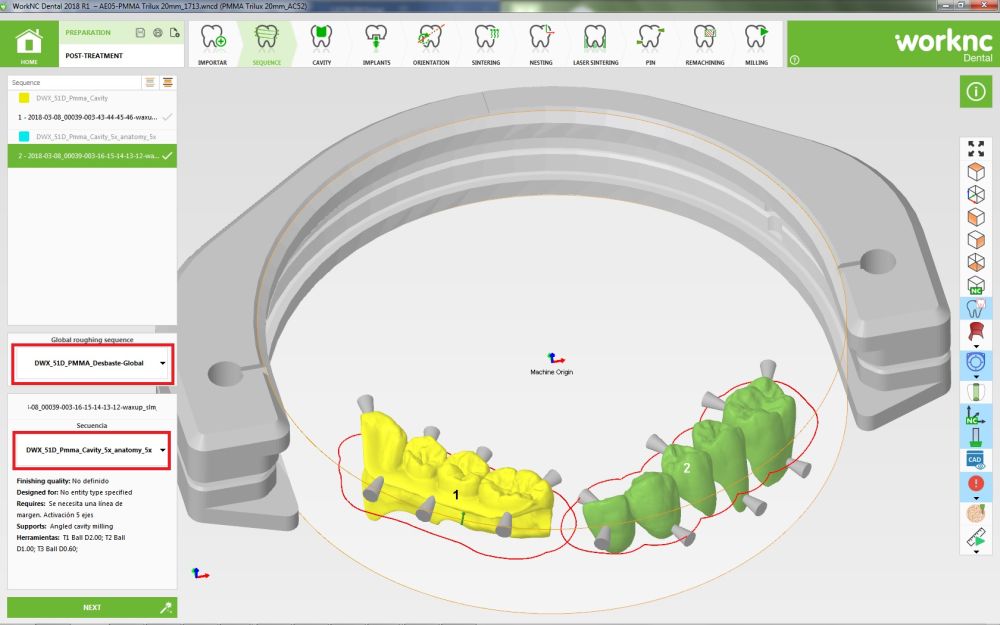Toggle the red fixture display icon
The image size is (1000, 625).
[976, 332]
